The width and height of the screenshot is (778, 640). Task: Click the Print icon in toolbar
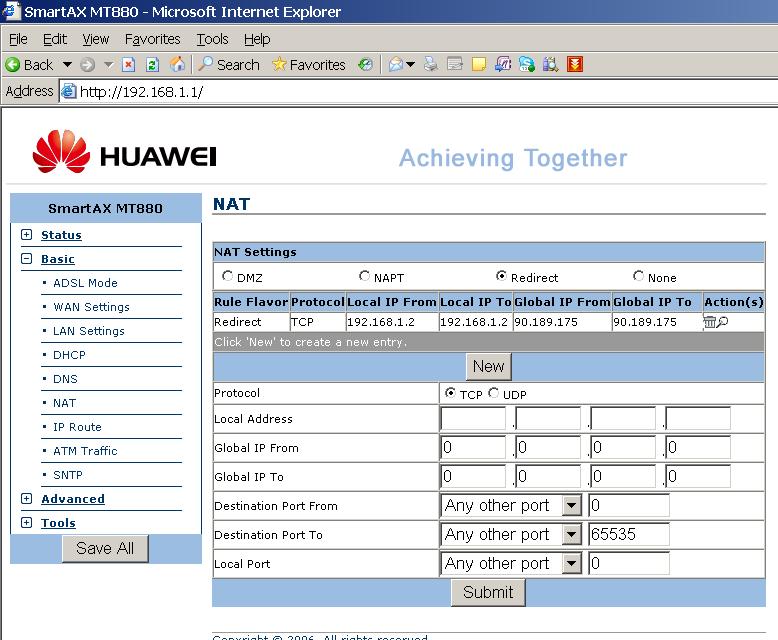pyautogui.click(x=431, y=64)
